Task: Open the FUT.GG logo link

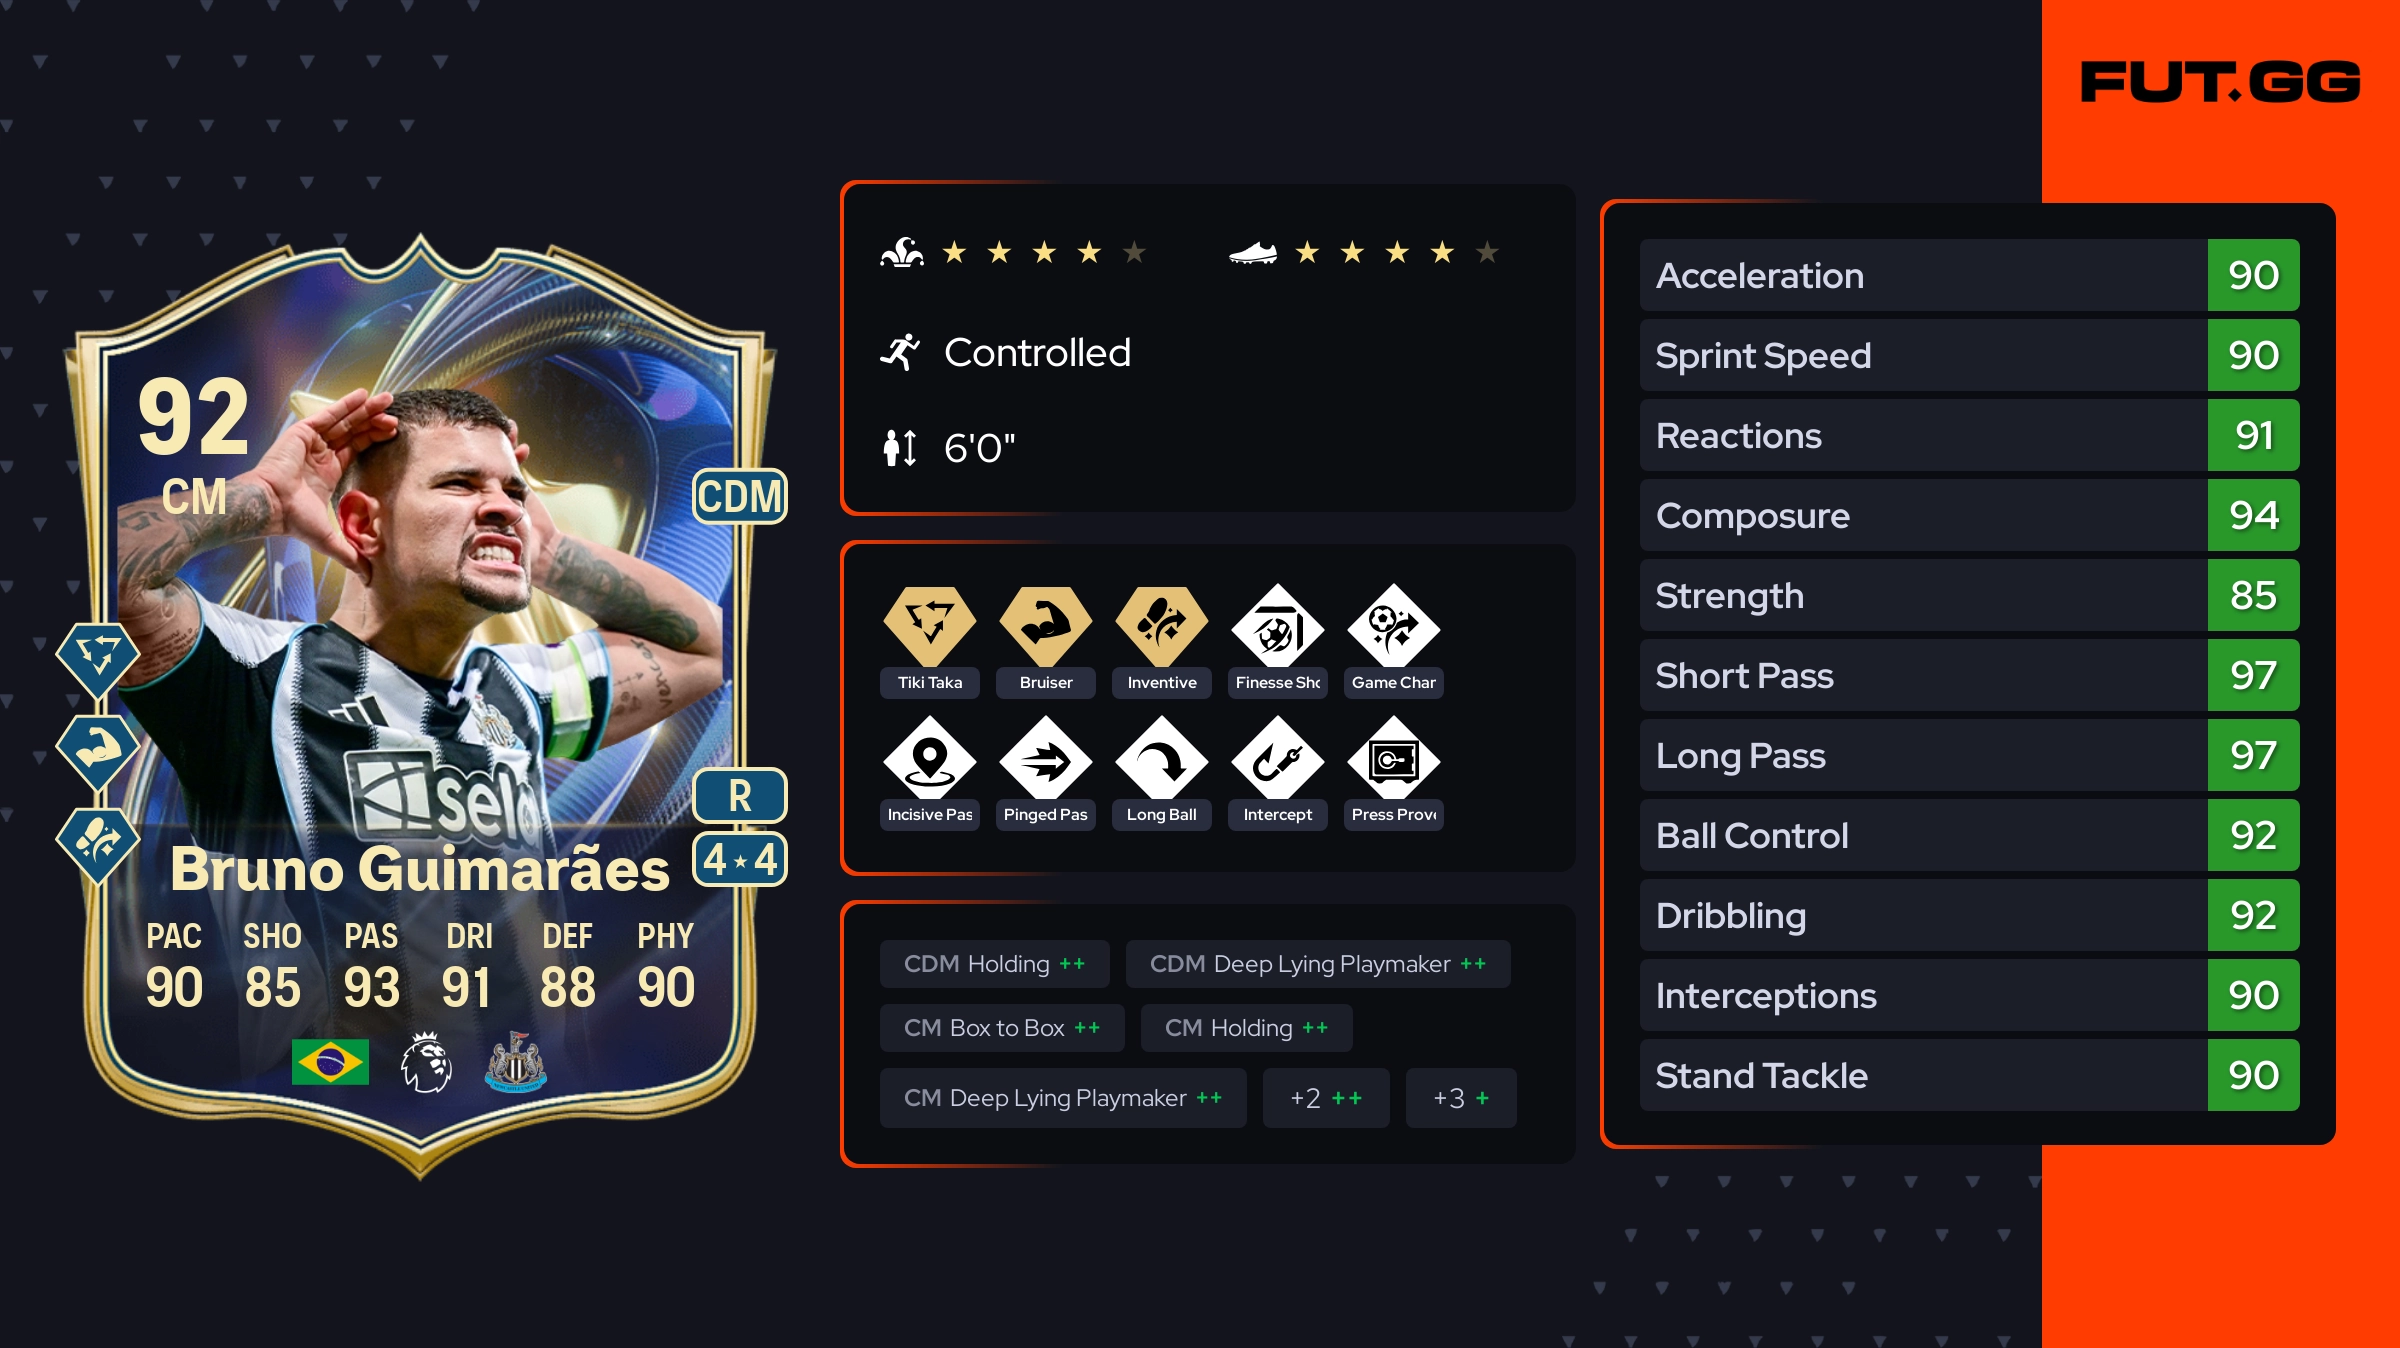Action: pos(2220,82)
